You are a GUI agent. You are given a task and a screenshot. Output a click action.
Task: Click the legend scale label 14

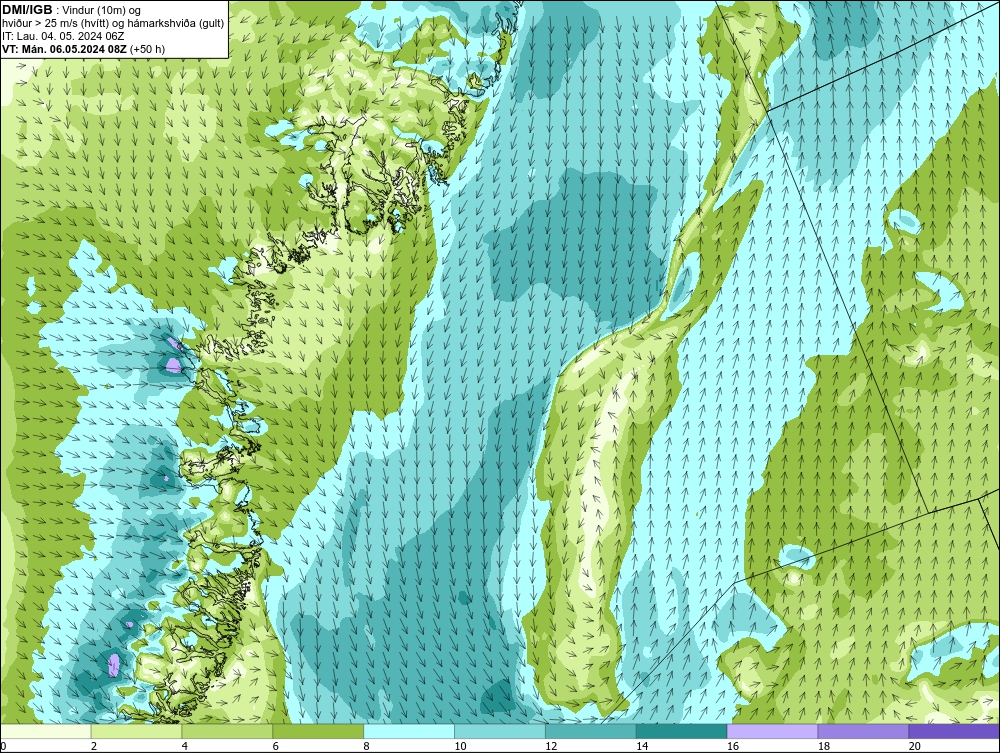(x=642, y=746)
